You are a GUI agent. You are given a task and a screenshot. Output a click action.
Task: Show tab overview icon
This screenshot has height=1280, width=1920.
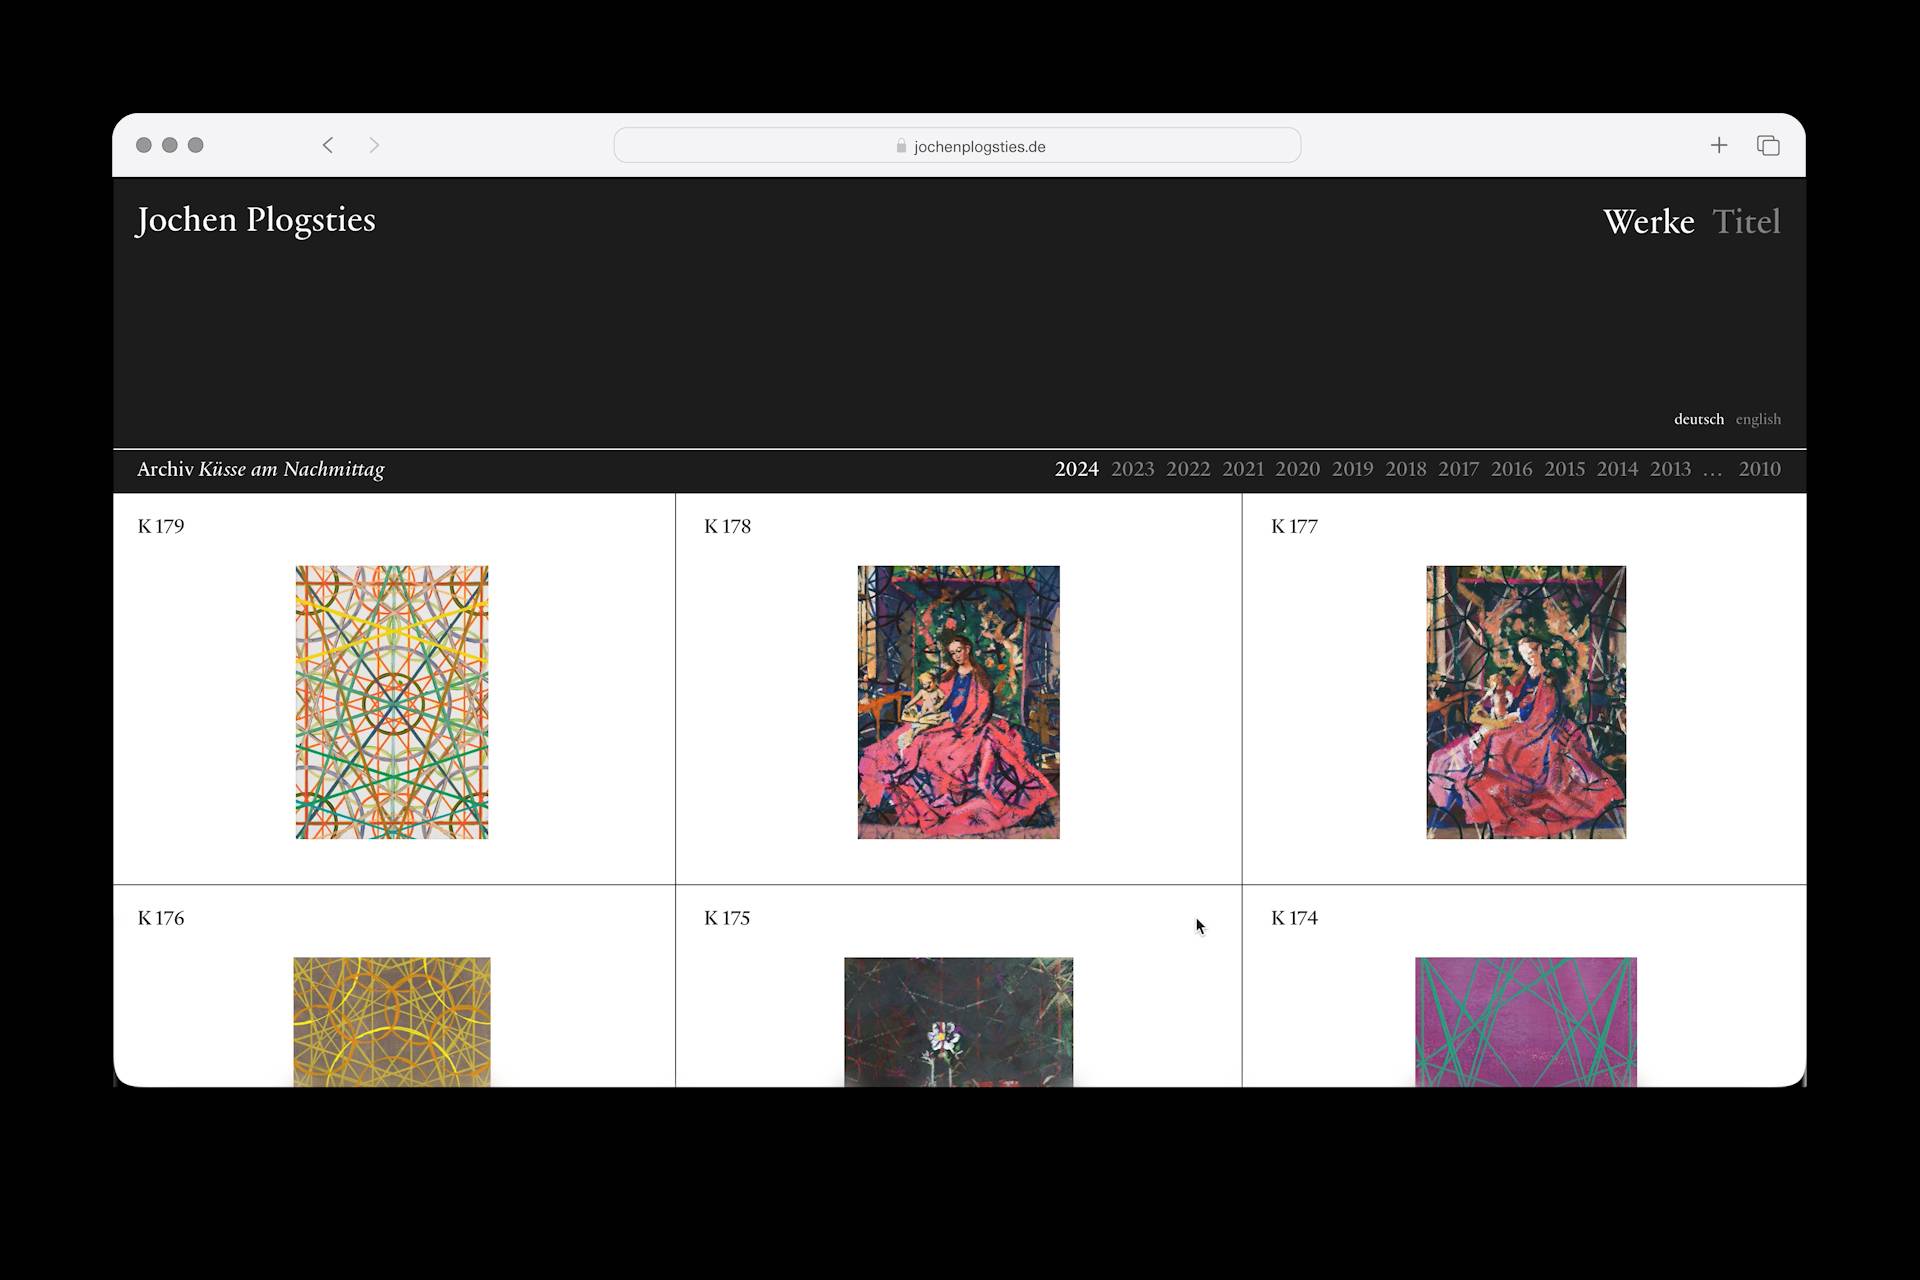(1767, 145)
